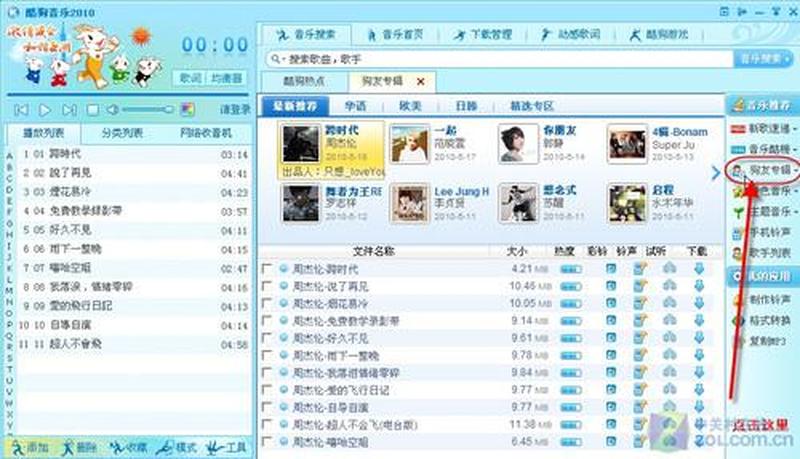The width and height of the screenshot is (800, 459).
Task: Open 歌手列表 singer list in the sidebar
Action: (x=762, y=253)
